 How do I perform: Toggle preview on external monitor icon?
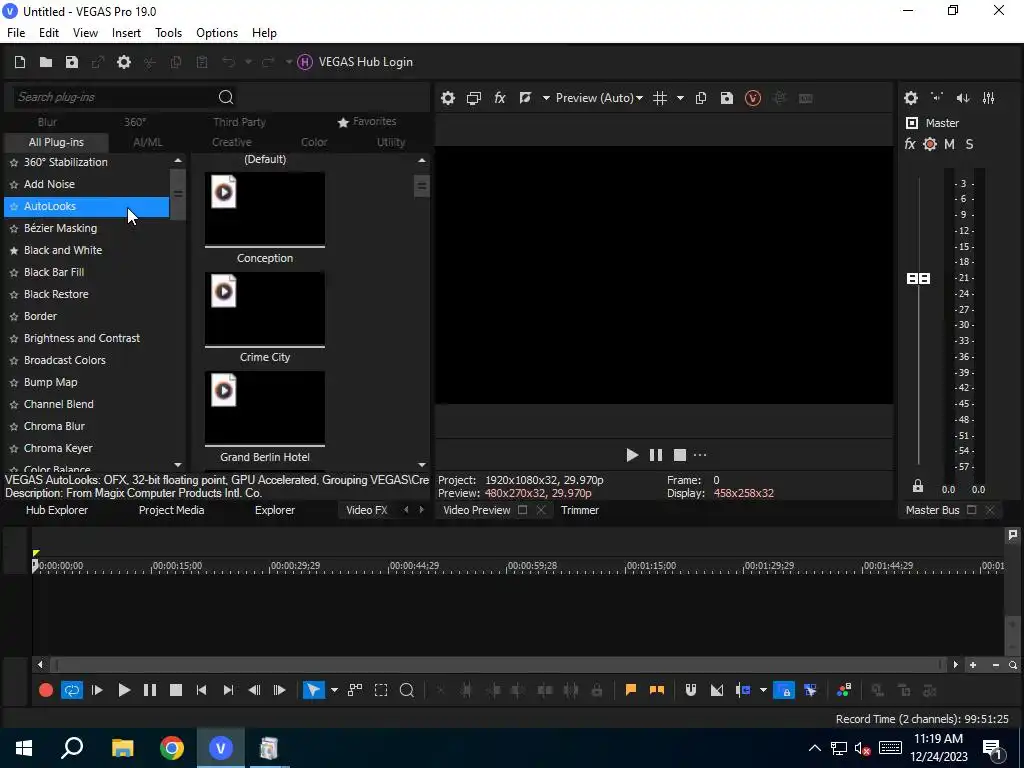[x=474, y=98]
